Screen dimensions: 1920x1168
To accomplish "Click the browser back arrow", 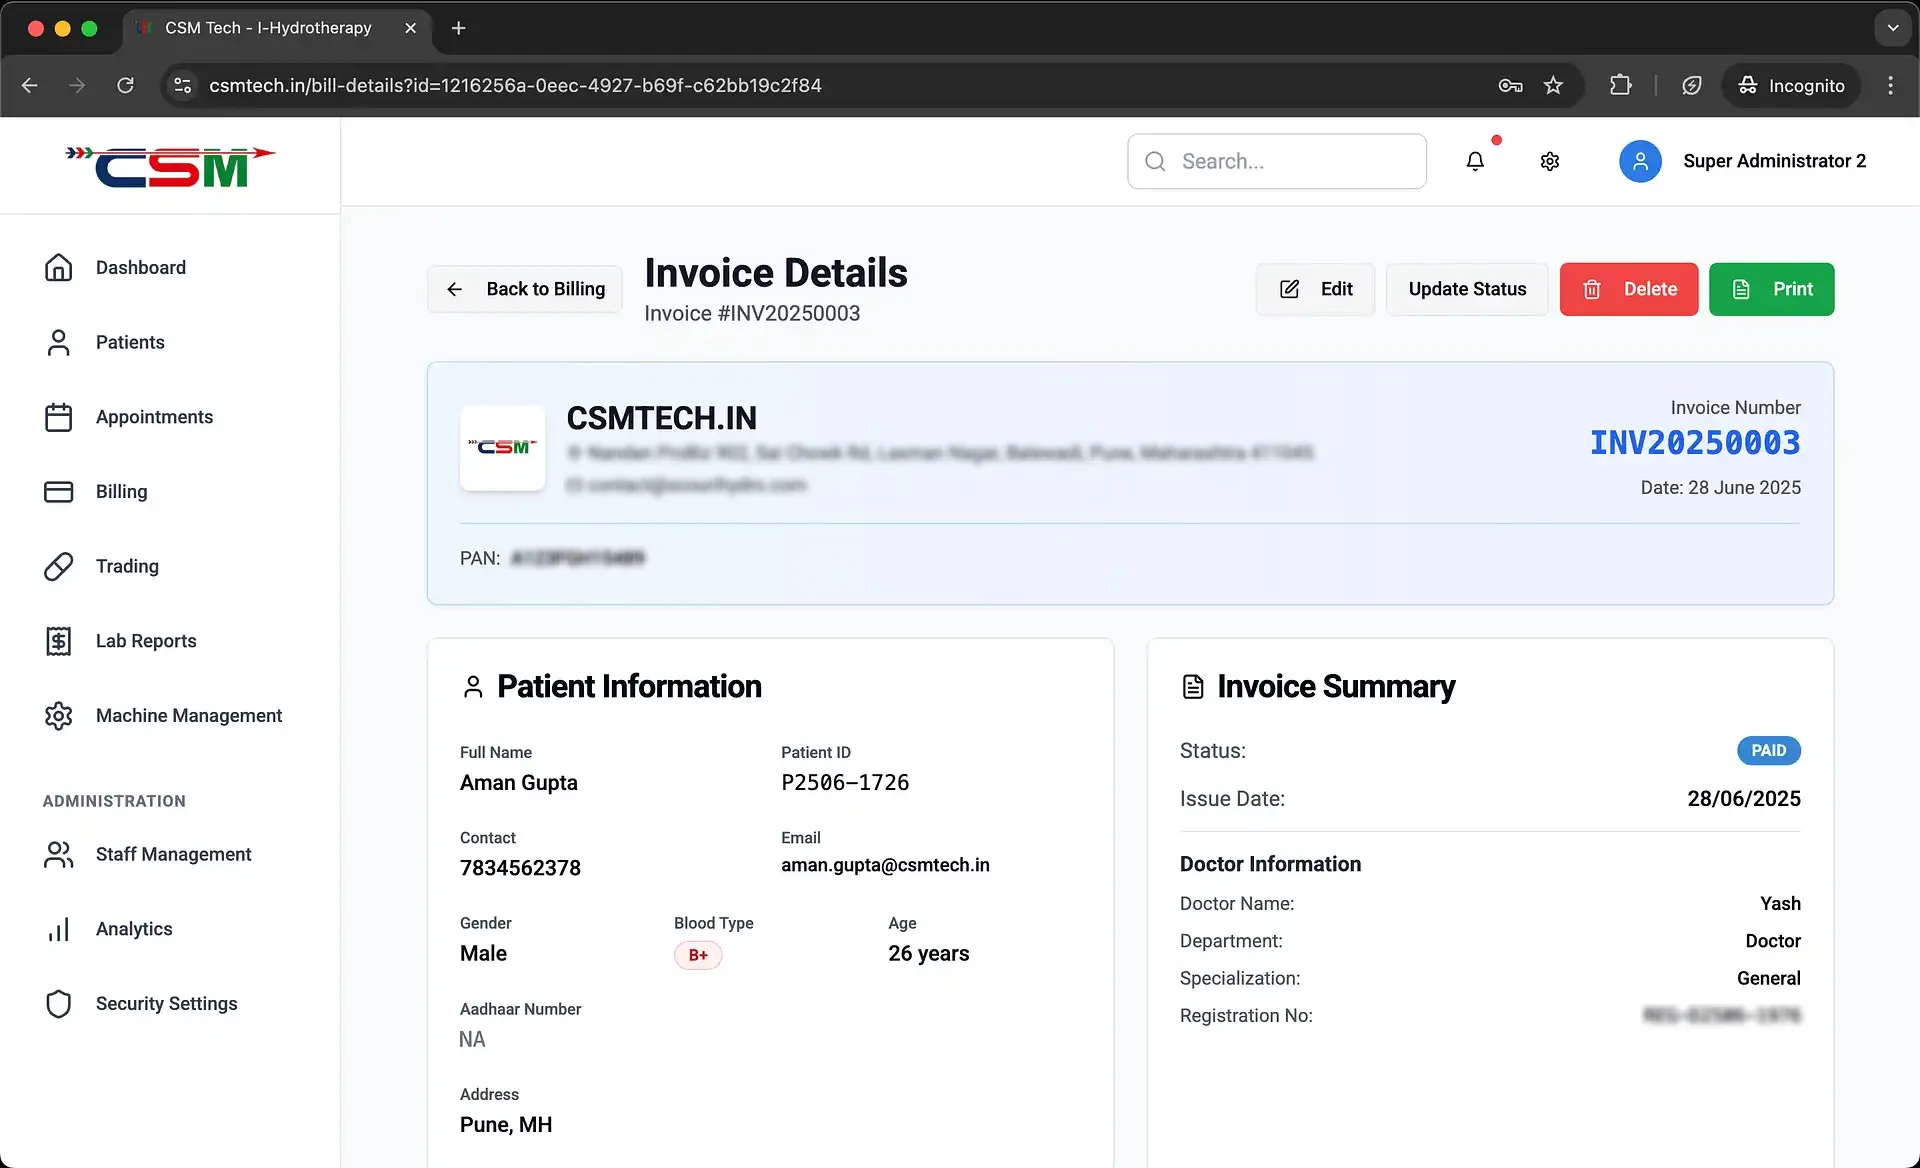I will click(x=30, y=85).
